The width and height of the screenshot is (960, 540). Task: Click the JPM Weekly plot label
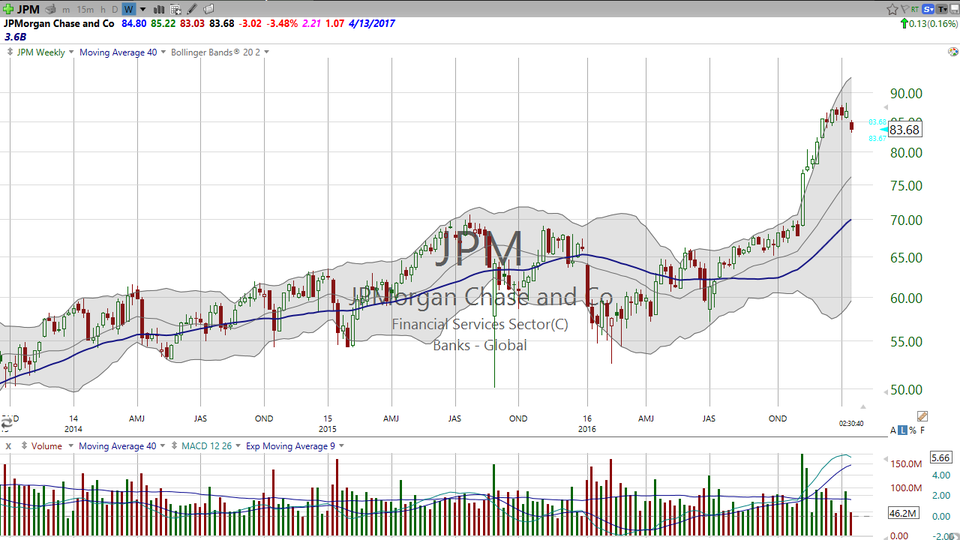click(40, 53)
